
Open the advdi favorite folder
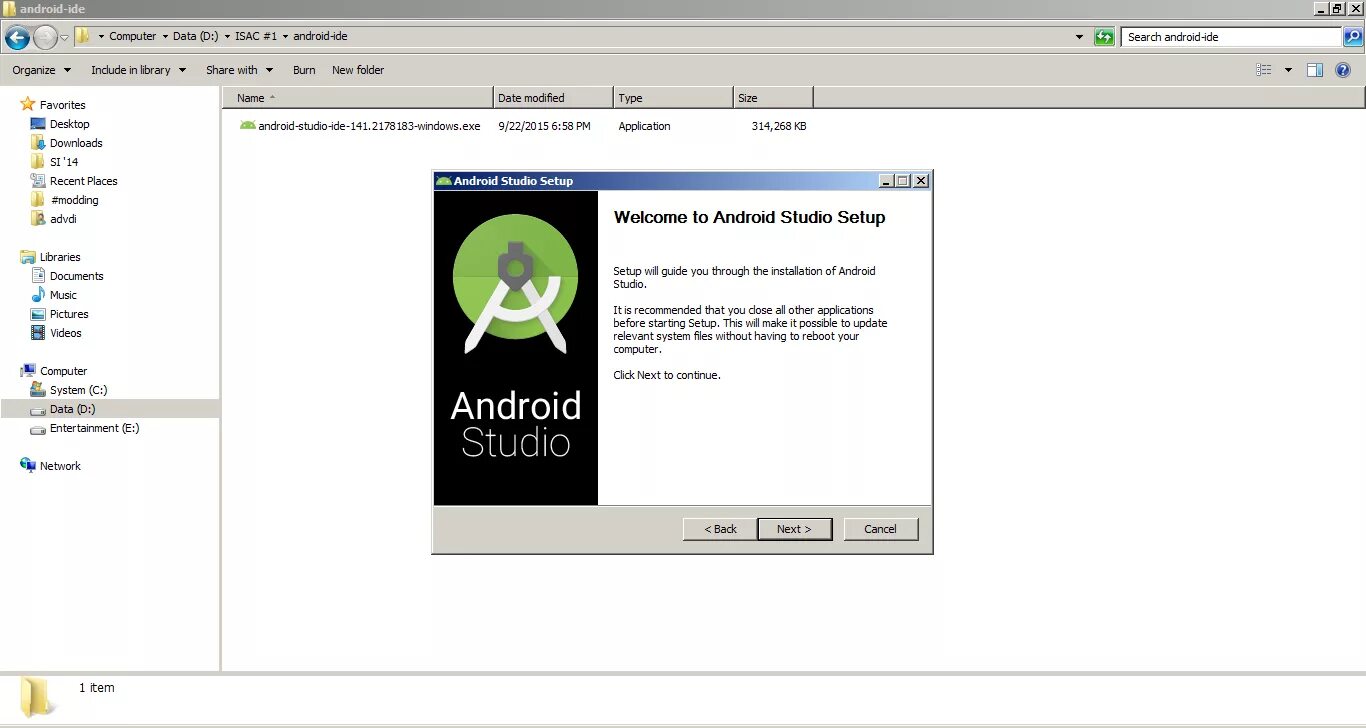click(63, 219)
